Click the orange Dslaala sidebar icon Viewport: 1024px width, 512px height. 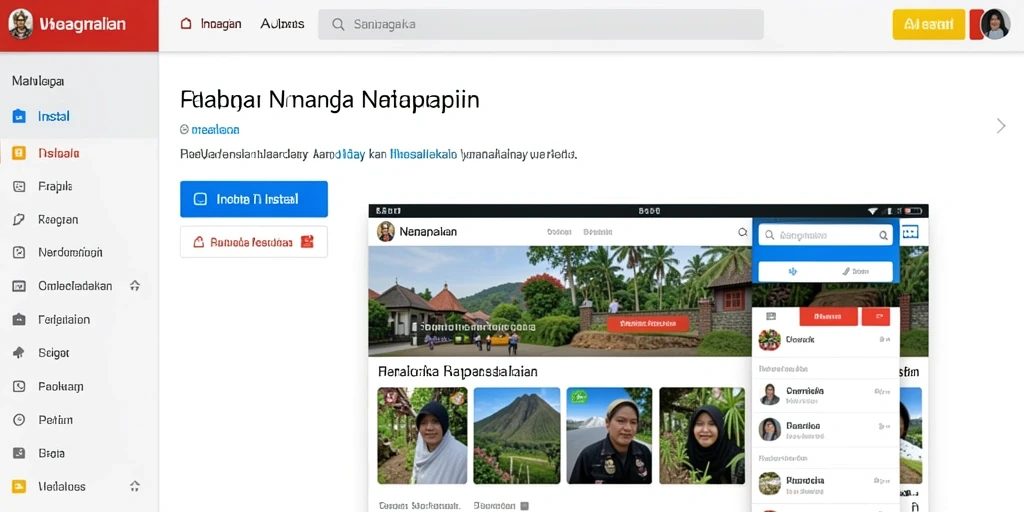(19, 153)
